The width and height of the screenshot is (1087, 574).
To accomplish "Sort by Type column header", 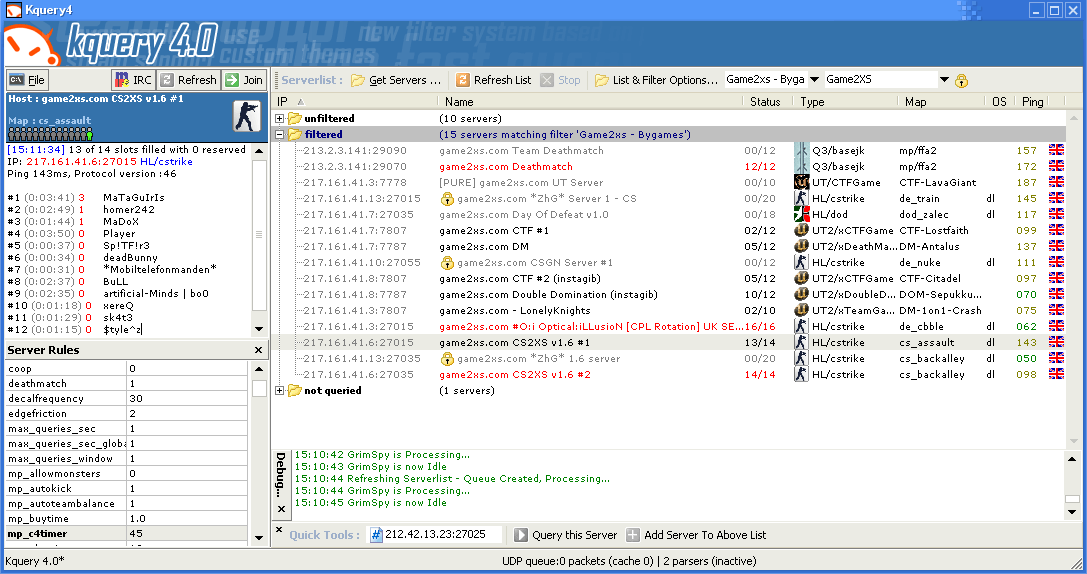I will click(846, 102).
